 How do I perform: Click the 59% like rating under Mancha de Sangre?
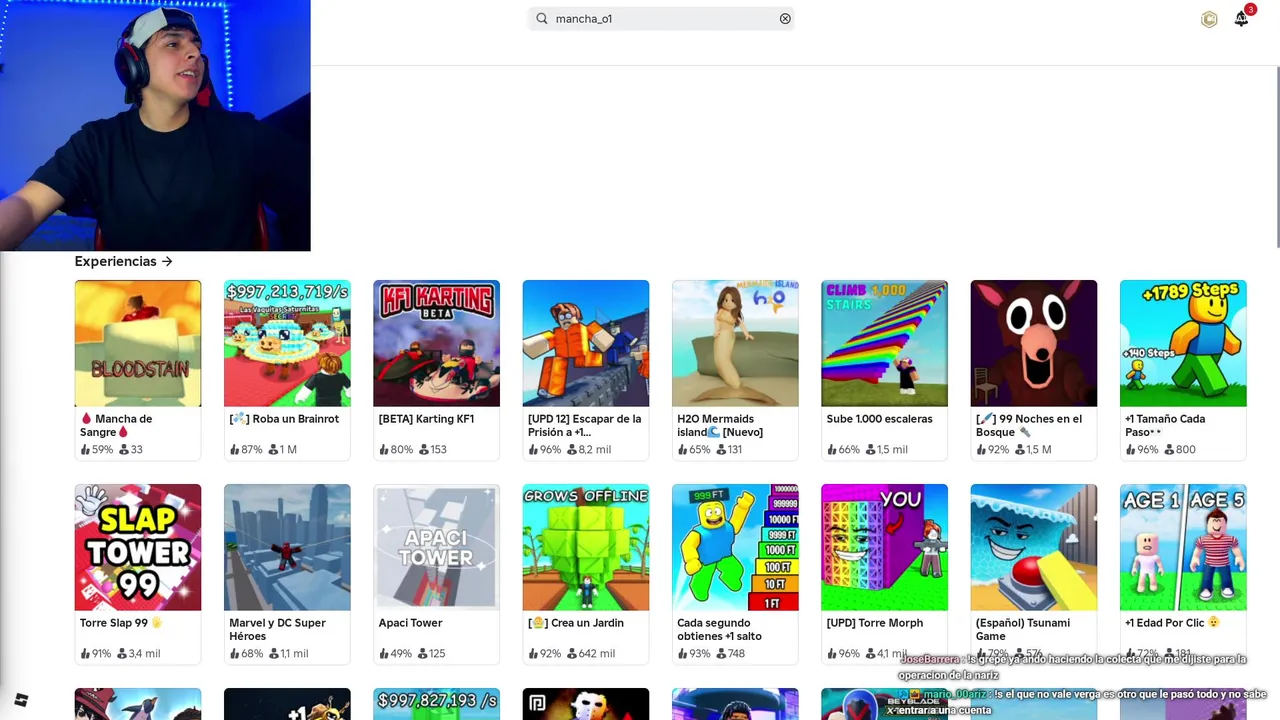click(97, 450)
